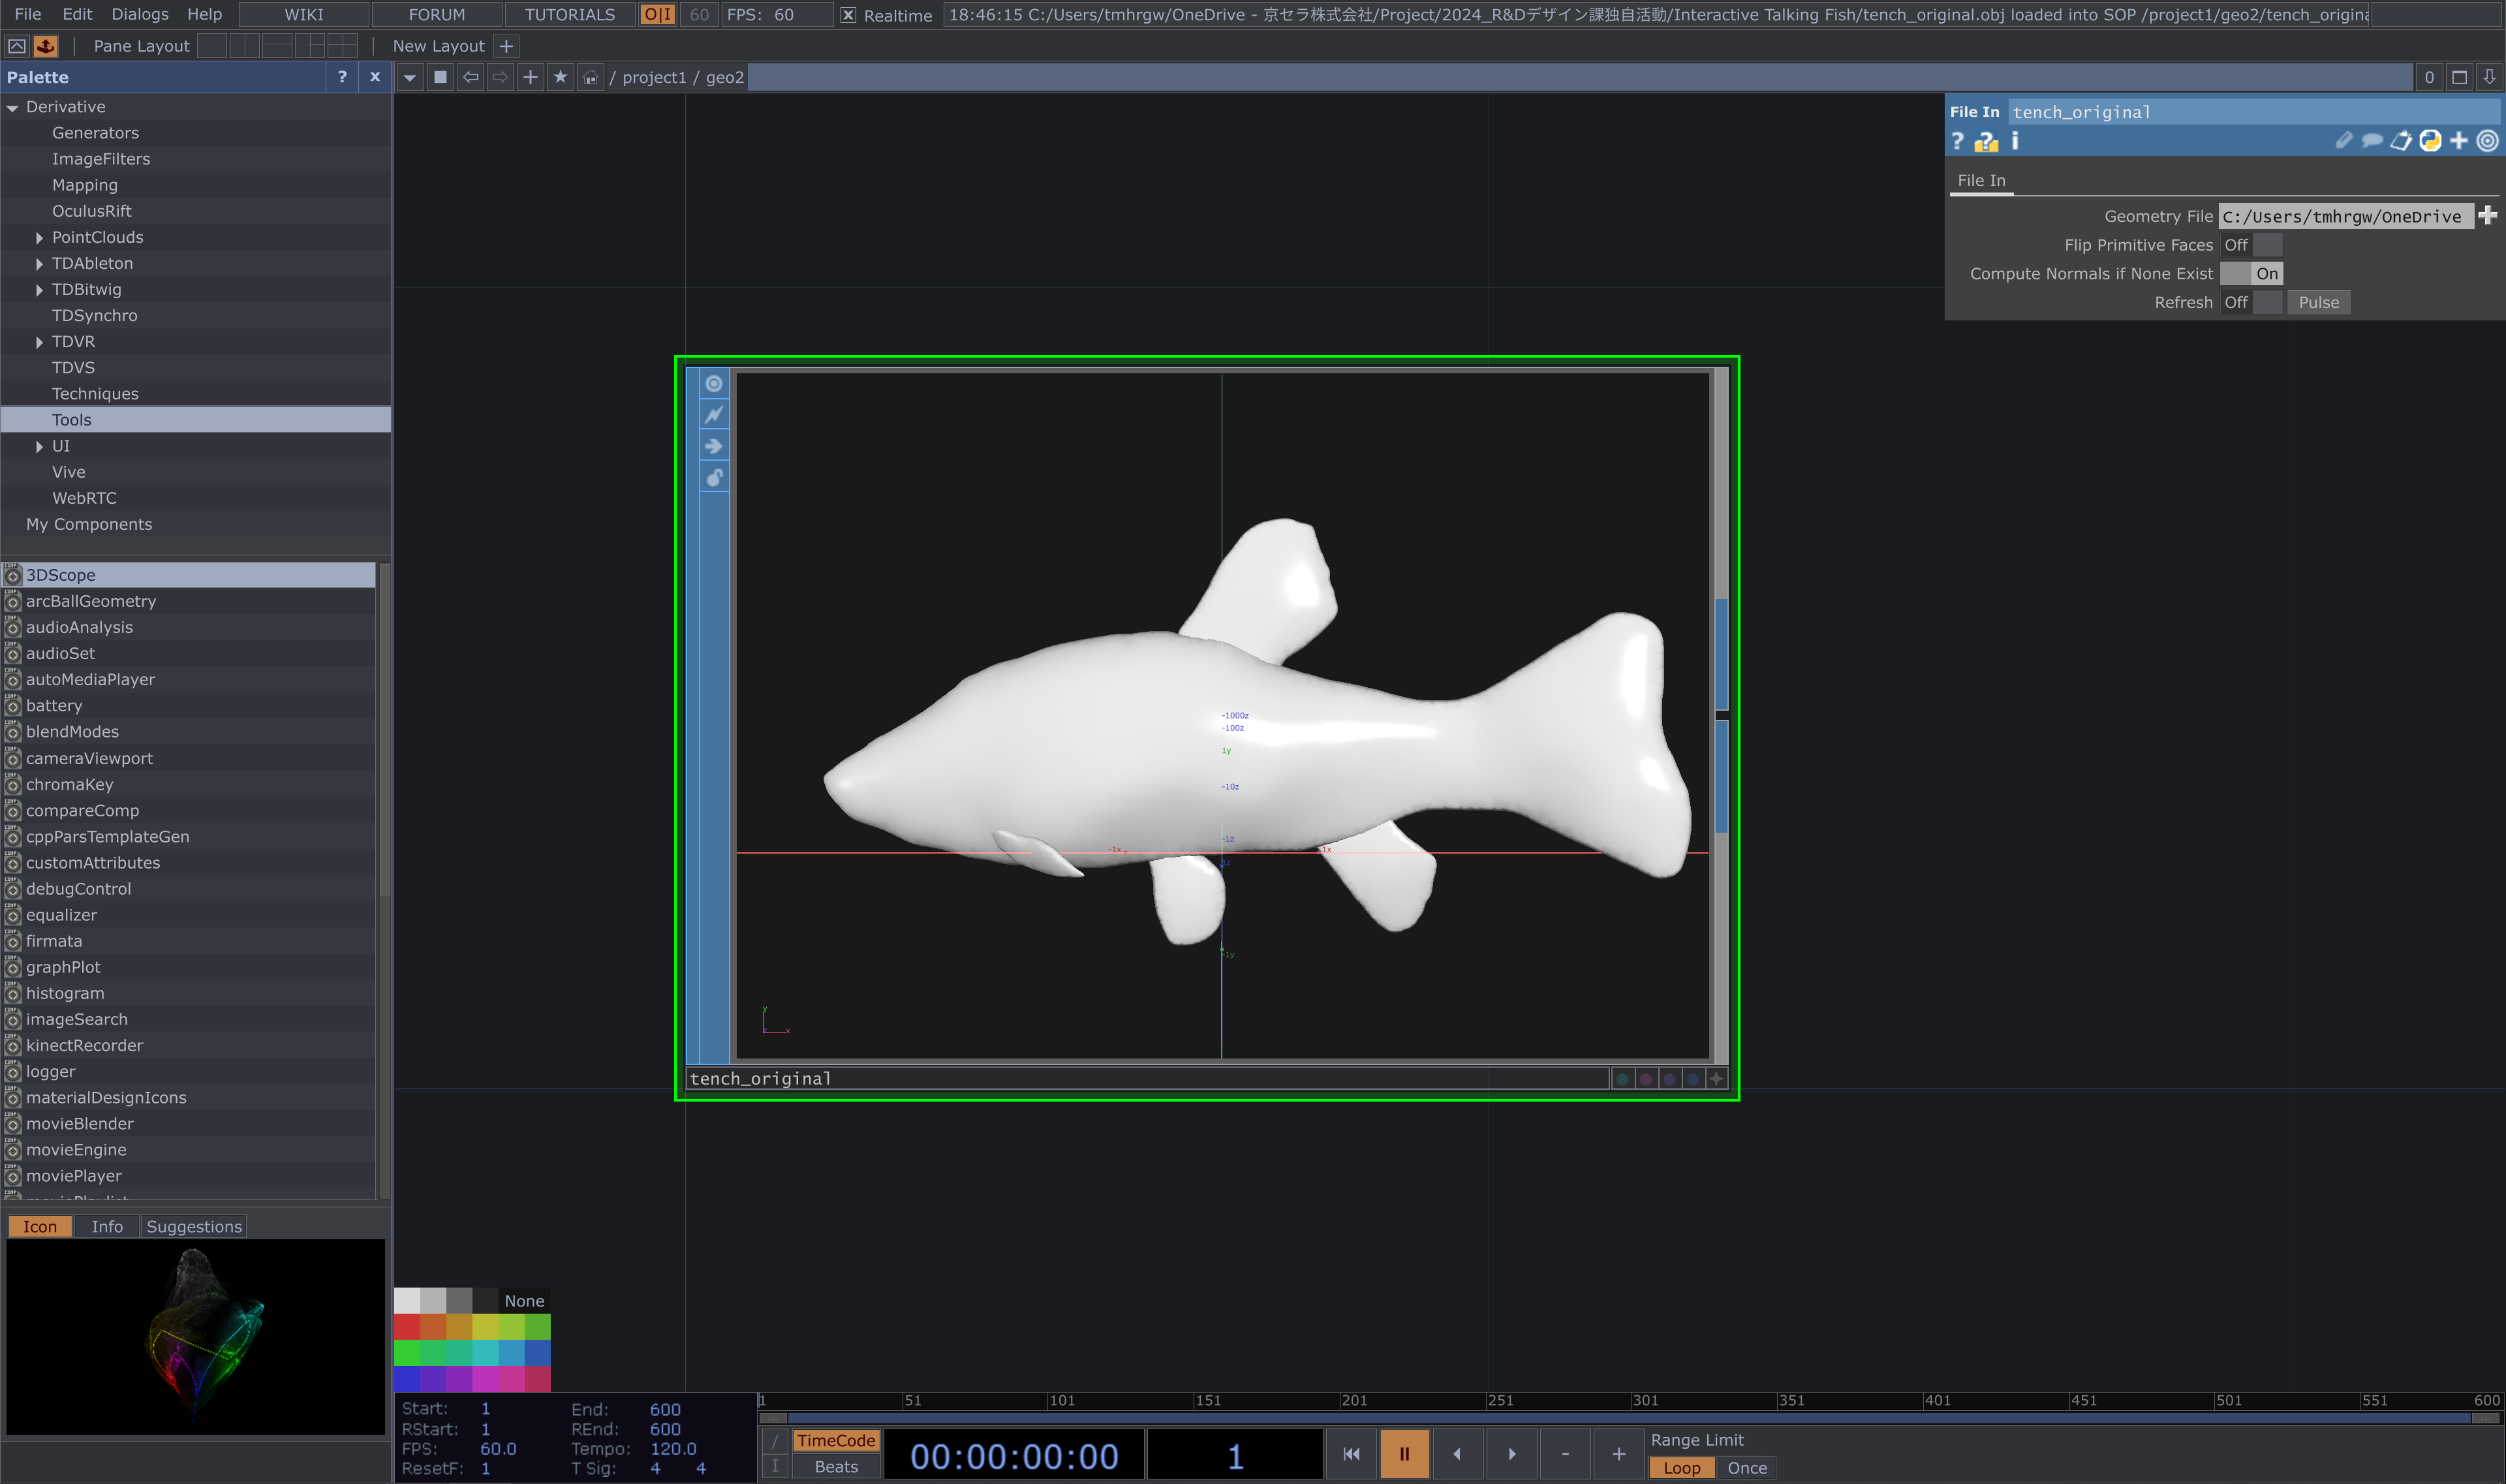Go back with the left arrow icon
The width and height of the screenshot is (2506, 1484).
tap(470, 77)
